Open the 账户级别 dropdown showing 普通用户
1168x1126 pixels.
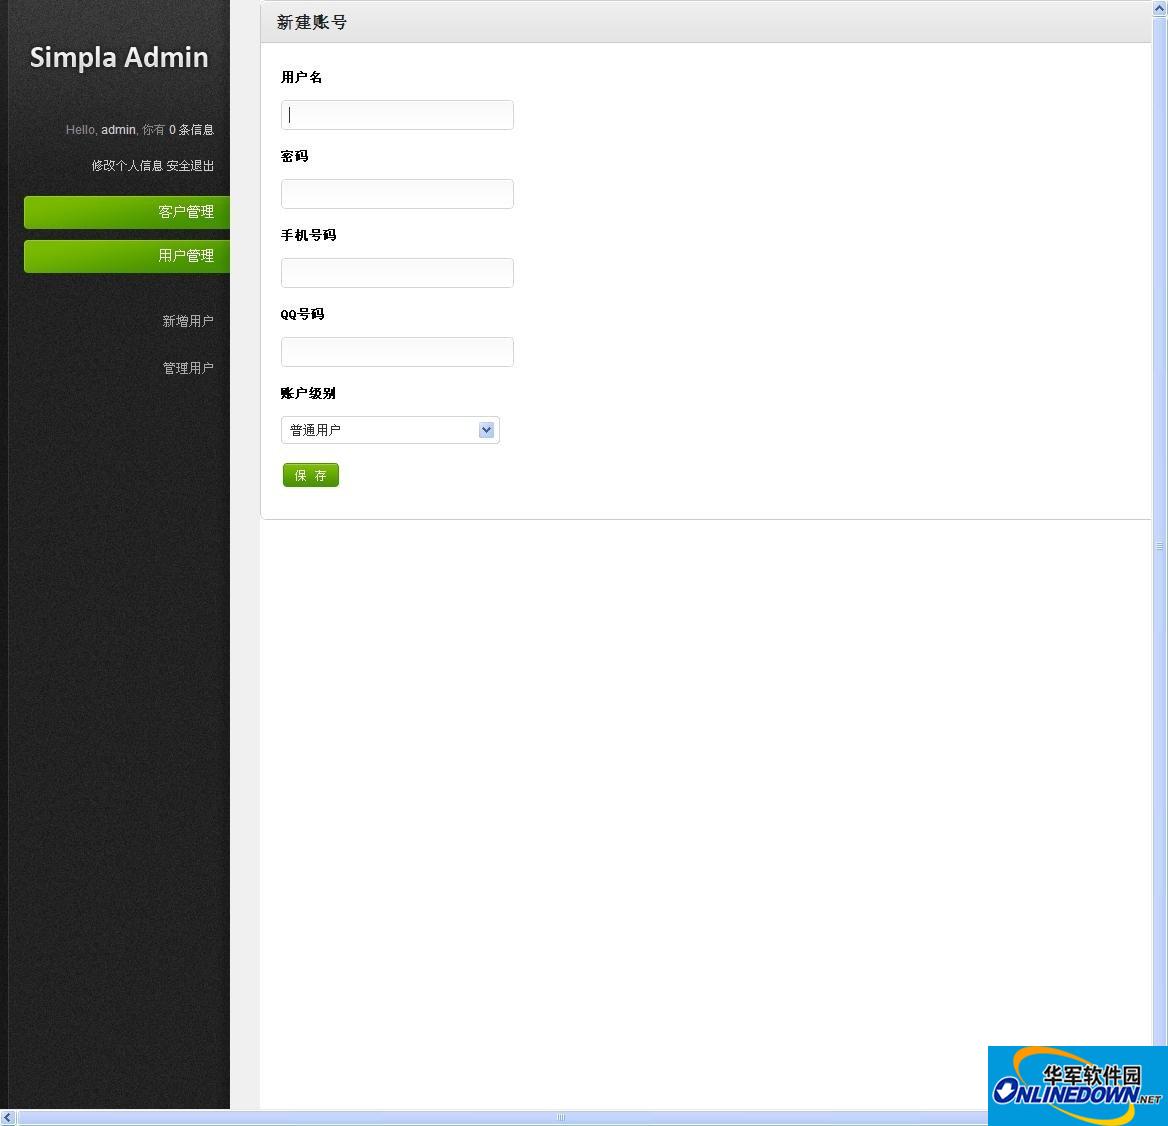pyautogui.click(x=390, y=430)
